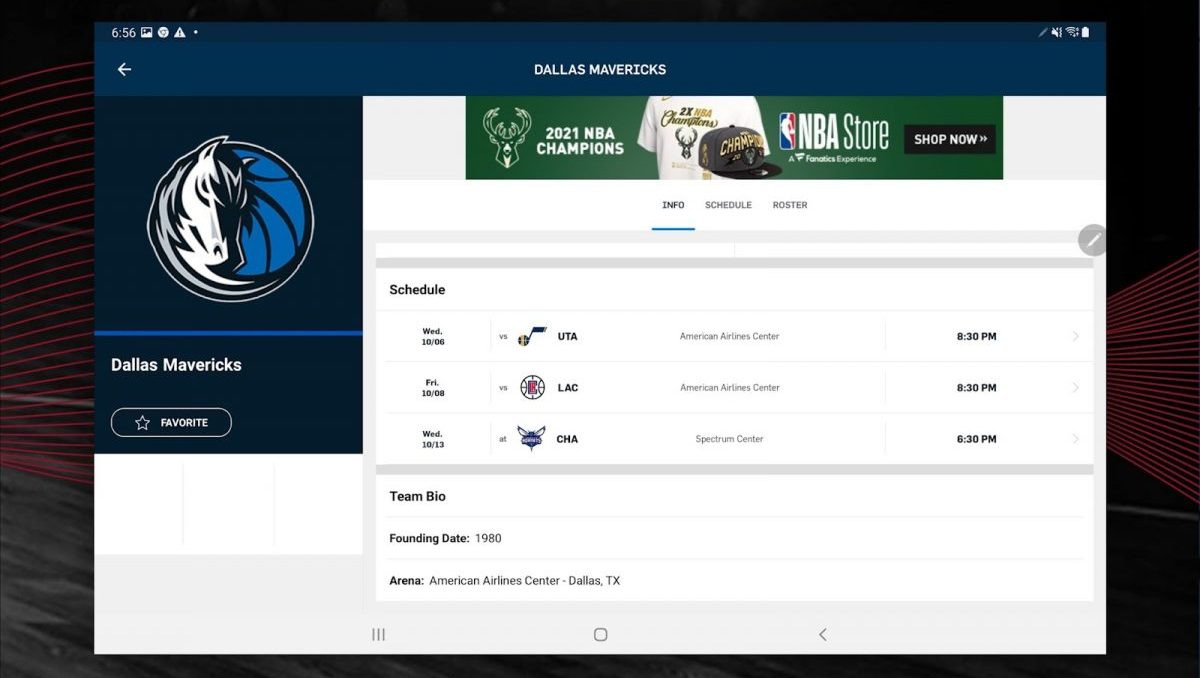Switch to the Roster tab
The width and height of the screenshot is (1200, 678).
pyautogui.click(x=789, y=205)
